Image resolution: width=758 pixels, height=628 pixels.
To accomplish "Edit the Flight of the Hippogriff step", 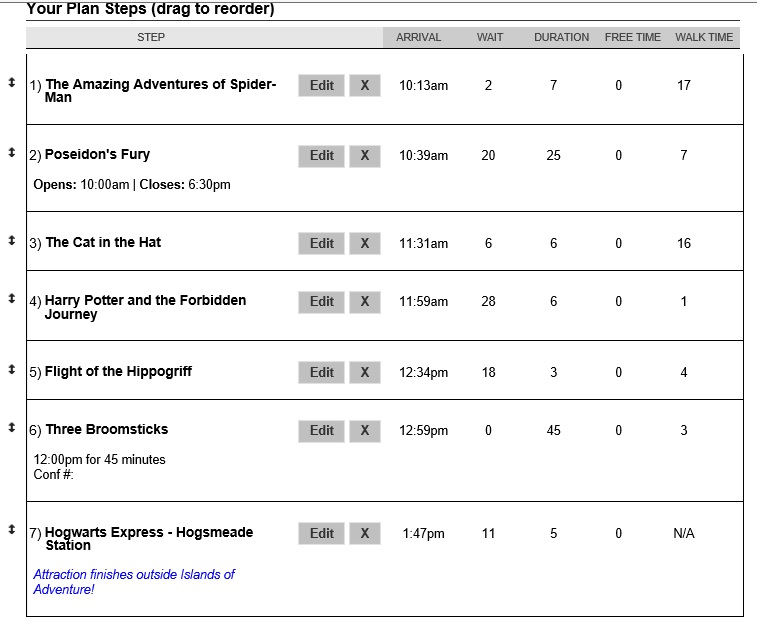I will (x=321, y=373).
